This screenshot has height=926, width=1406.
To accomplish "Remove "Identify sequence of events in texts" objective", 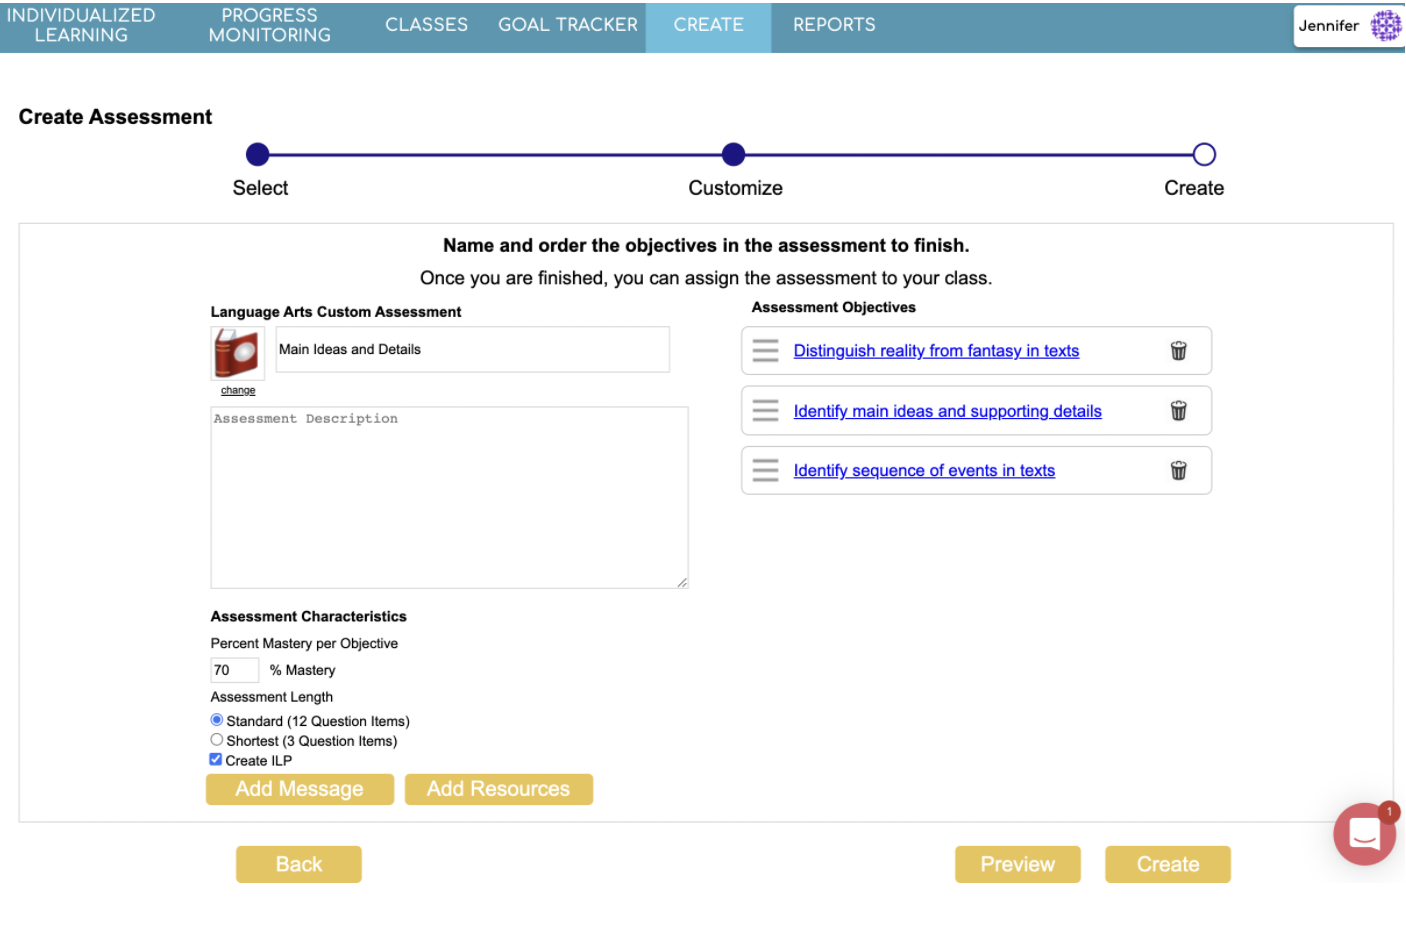I will coord(1178,470).
